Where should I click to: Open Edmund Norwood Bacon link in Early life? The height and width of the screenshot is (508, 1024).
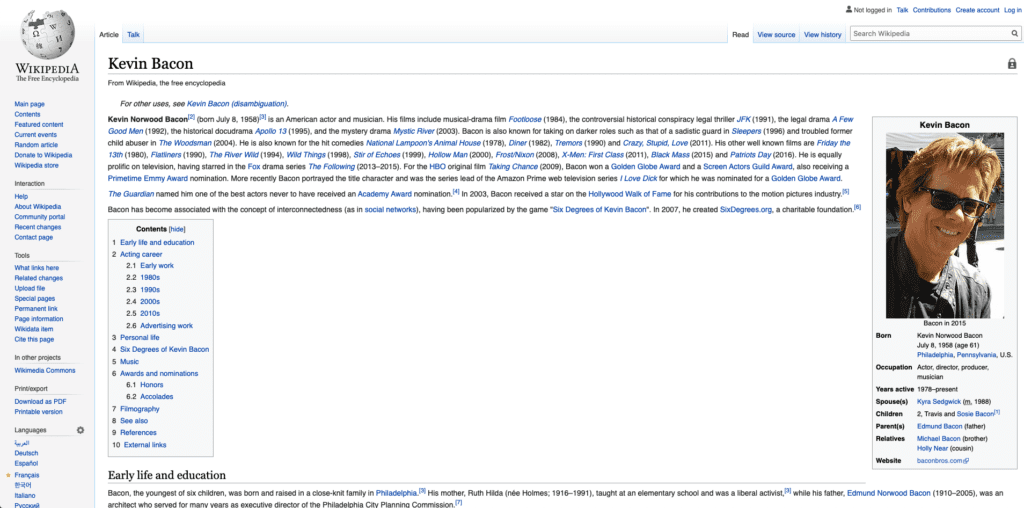(x=888, y=493)
